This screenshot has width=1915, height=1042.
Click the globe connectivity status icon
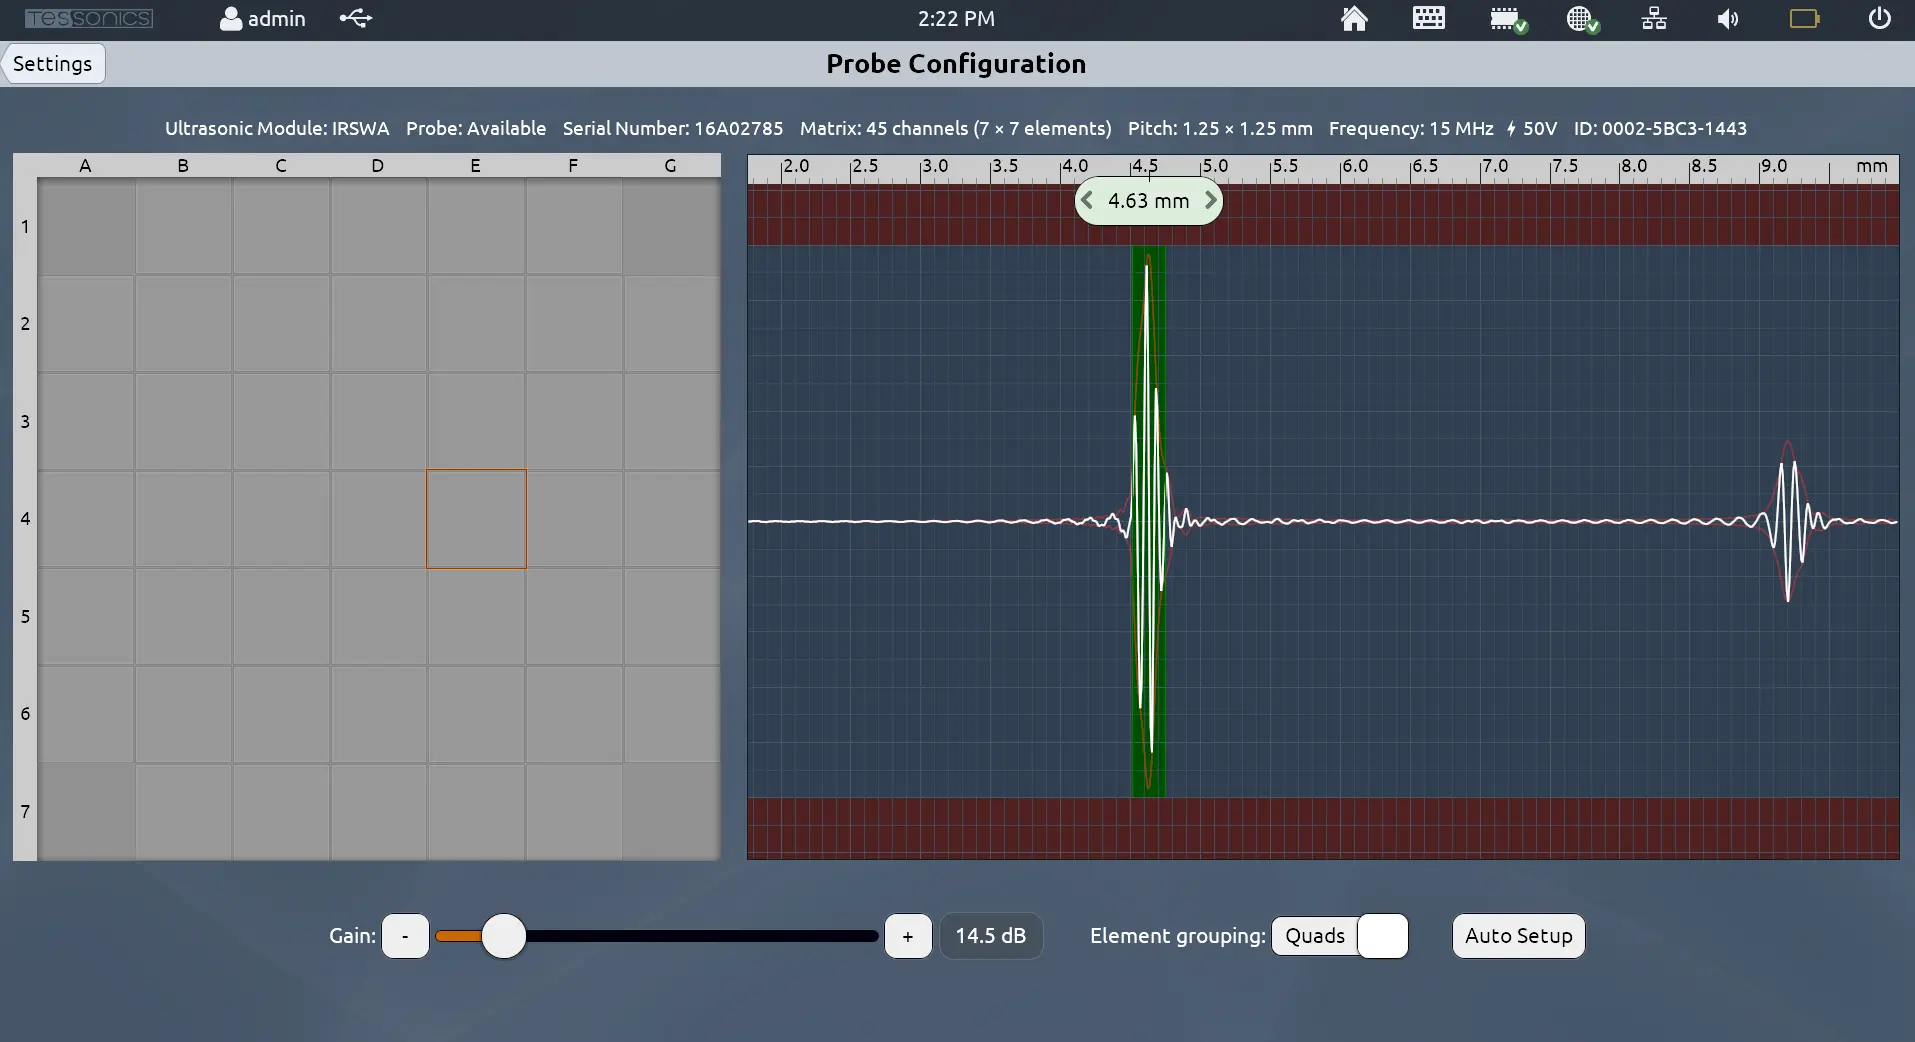click(x=1582, y=19)
